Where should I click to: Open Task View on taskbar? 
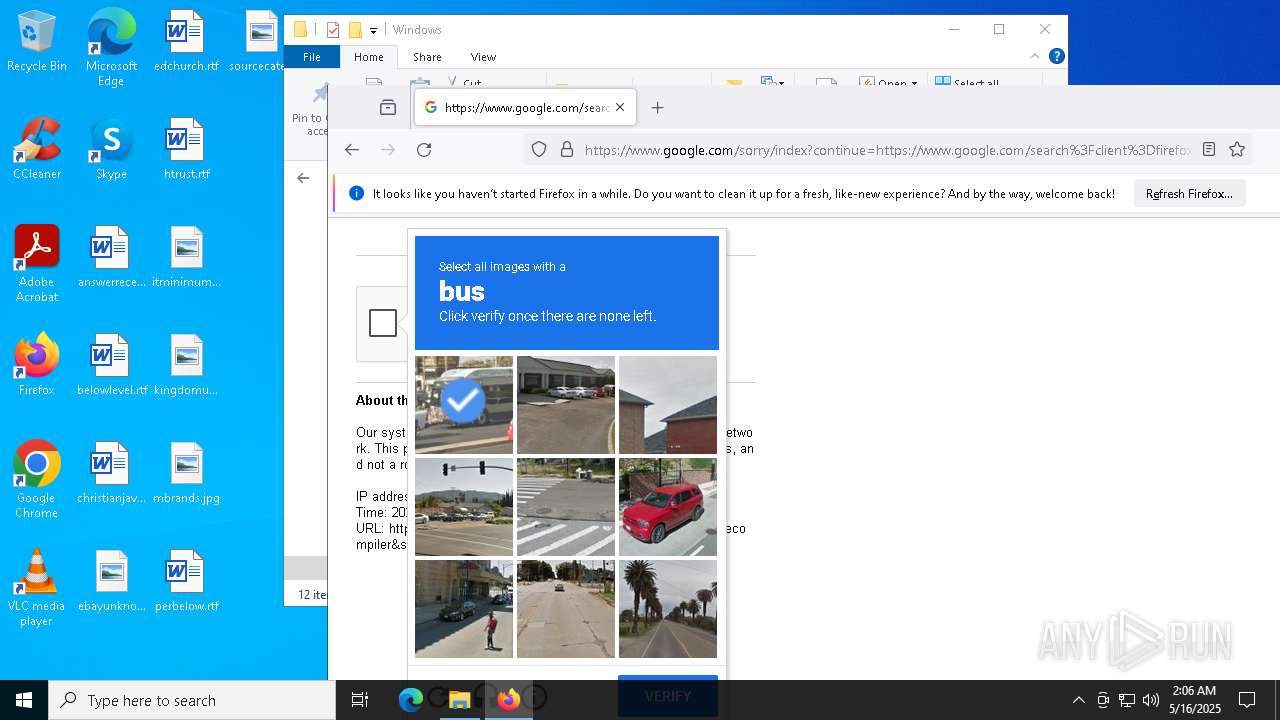(360, 700)
